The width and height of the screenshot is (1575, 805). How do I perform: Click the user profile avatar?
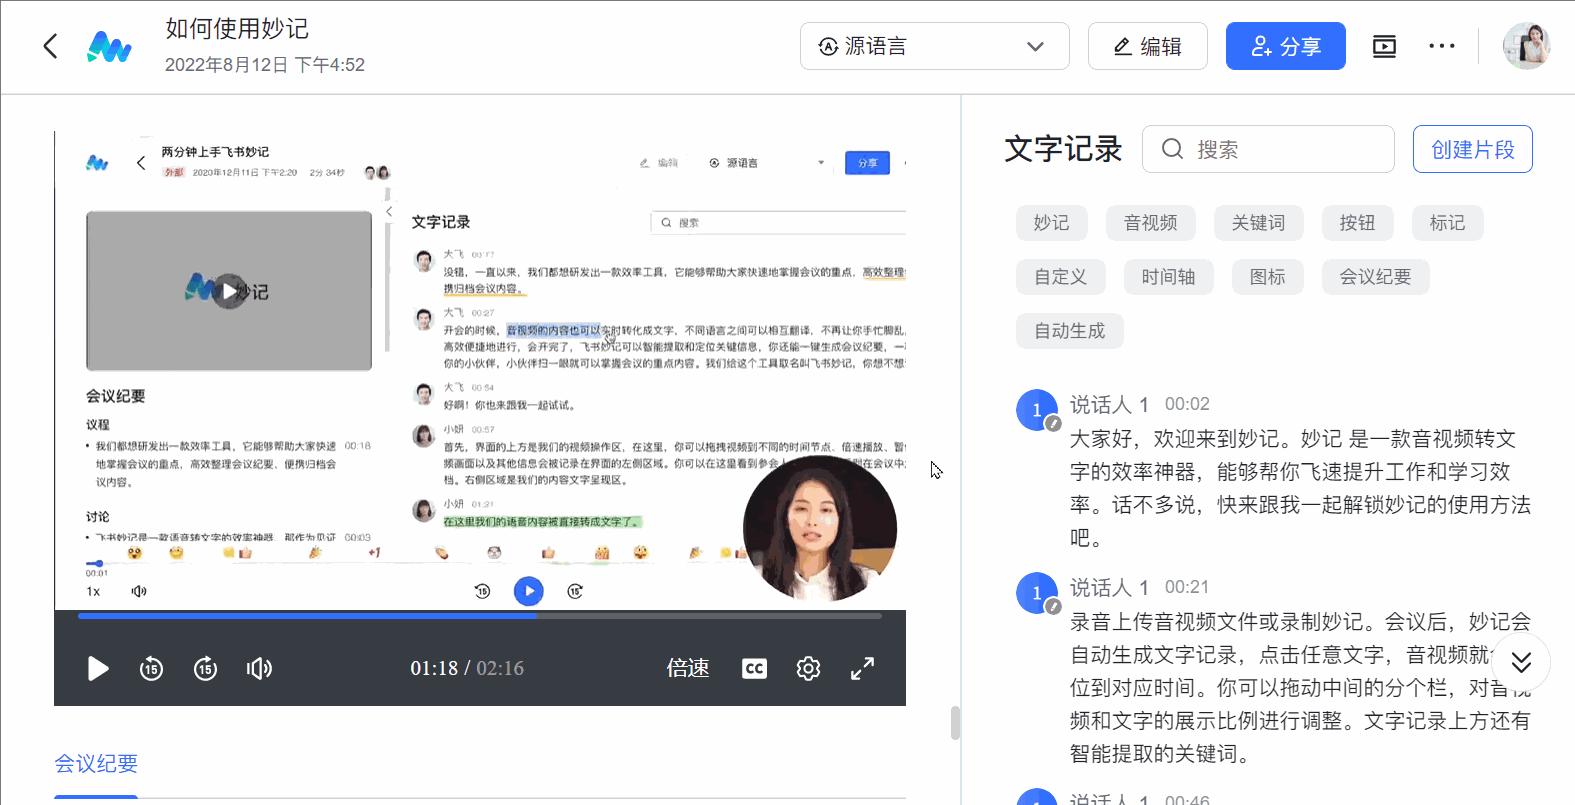(x=1526, y=46)
